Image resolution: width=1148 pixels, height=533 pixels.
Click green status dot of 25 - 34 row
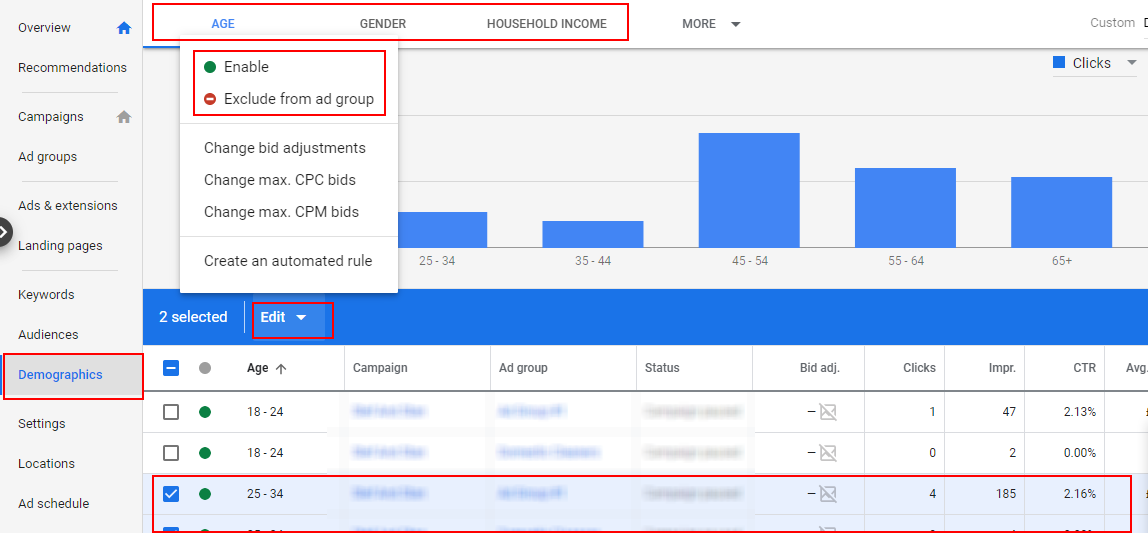tap(205, 494)
